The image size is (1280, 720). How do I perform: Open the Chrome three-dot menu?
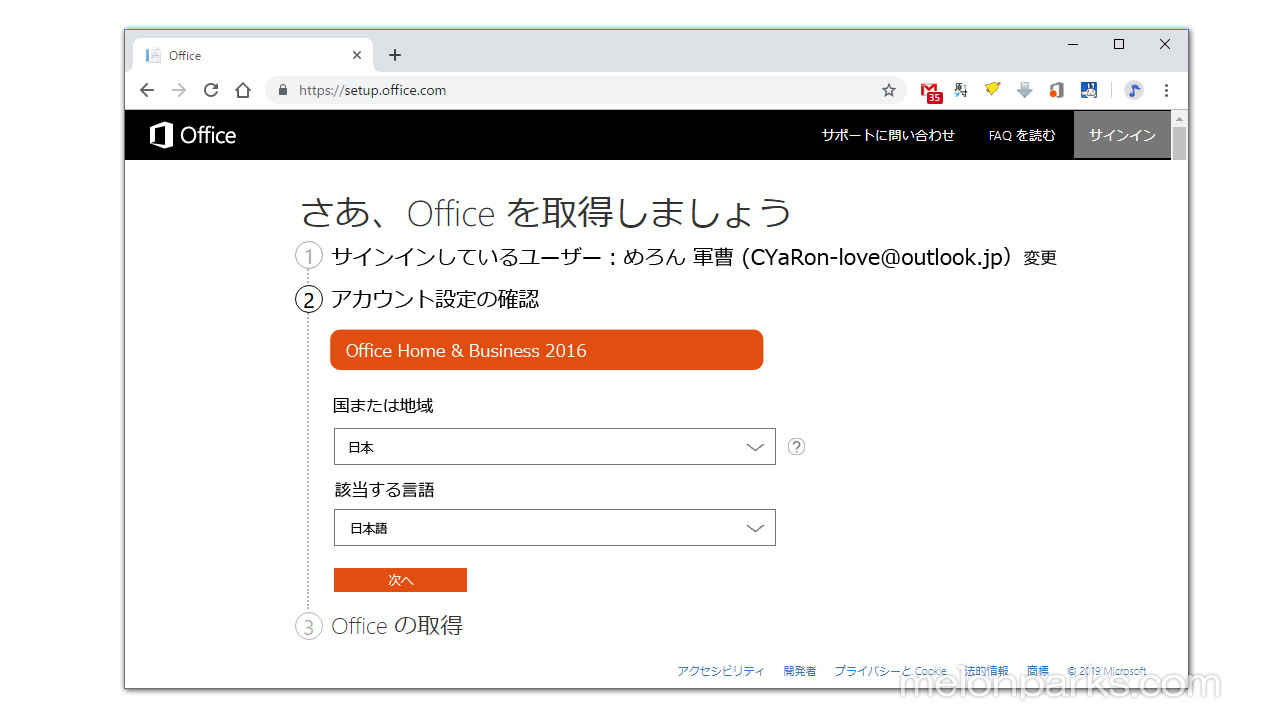coord(1166,90)
